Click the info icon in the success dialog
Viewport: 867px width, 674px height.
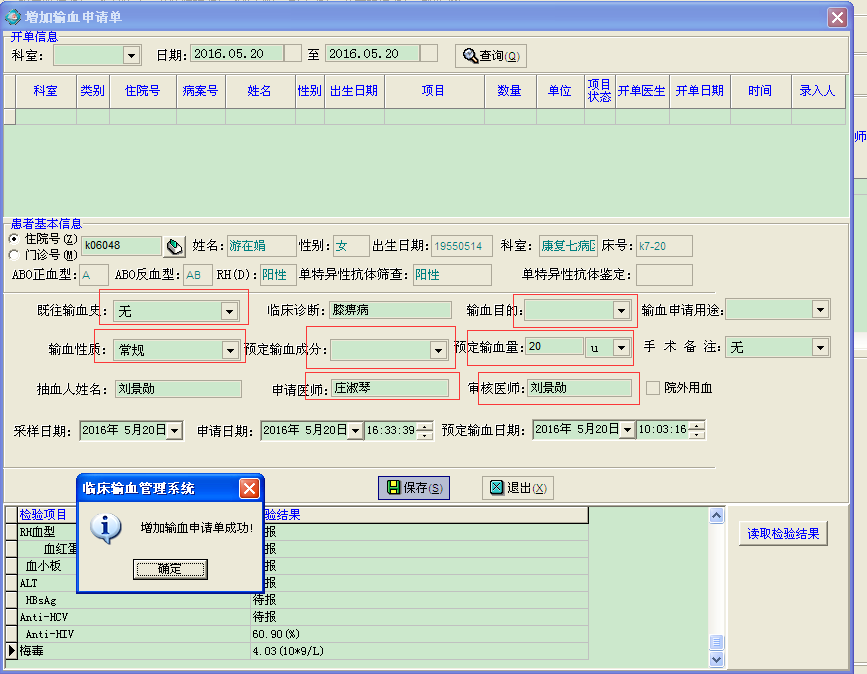pyautogui.click(x=106, y=528)
